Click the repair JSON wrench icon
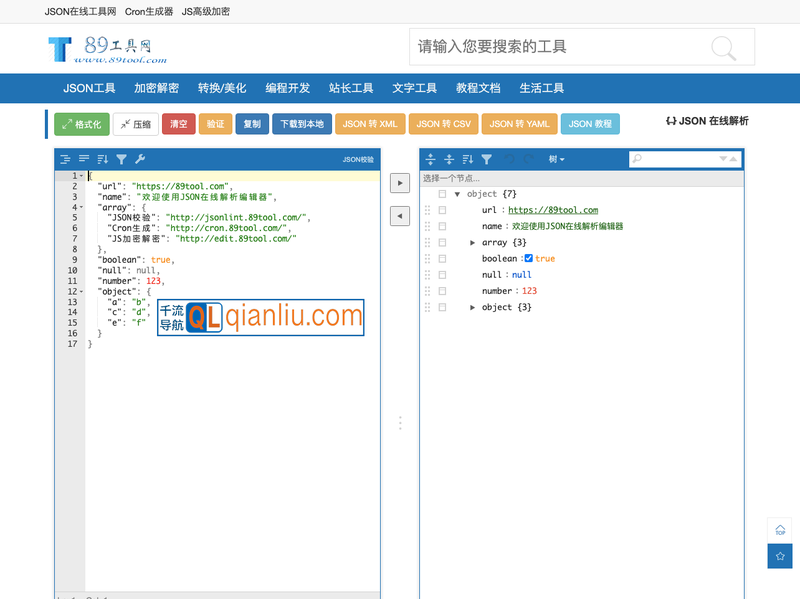Viewport: 800px width, 599px height. point(140,159)
